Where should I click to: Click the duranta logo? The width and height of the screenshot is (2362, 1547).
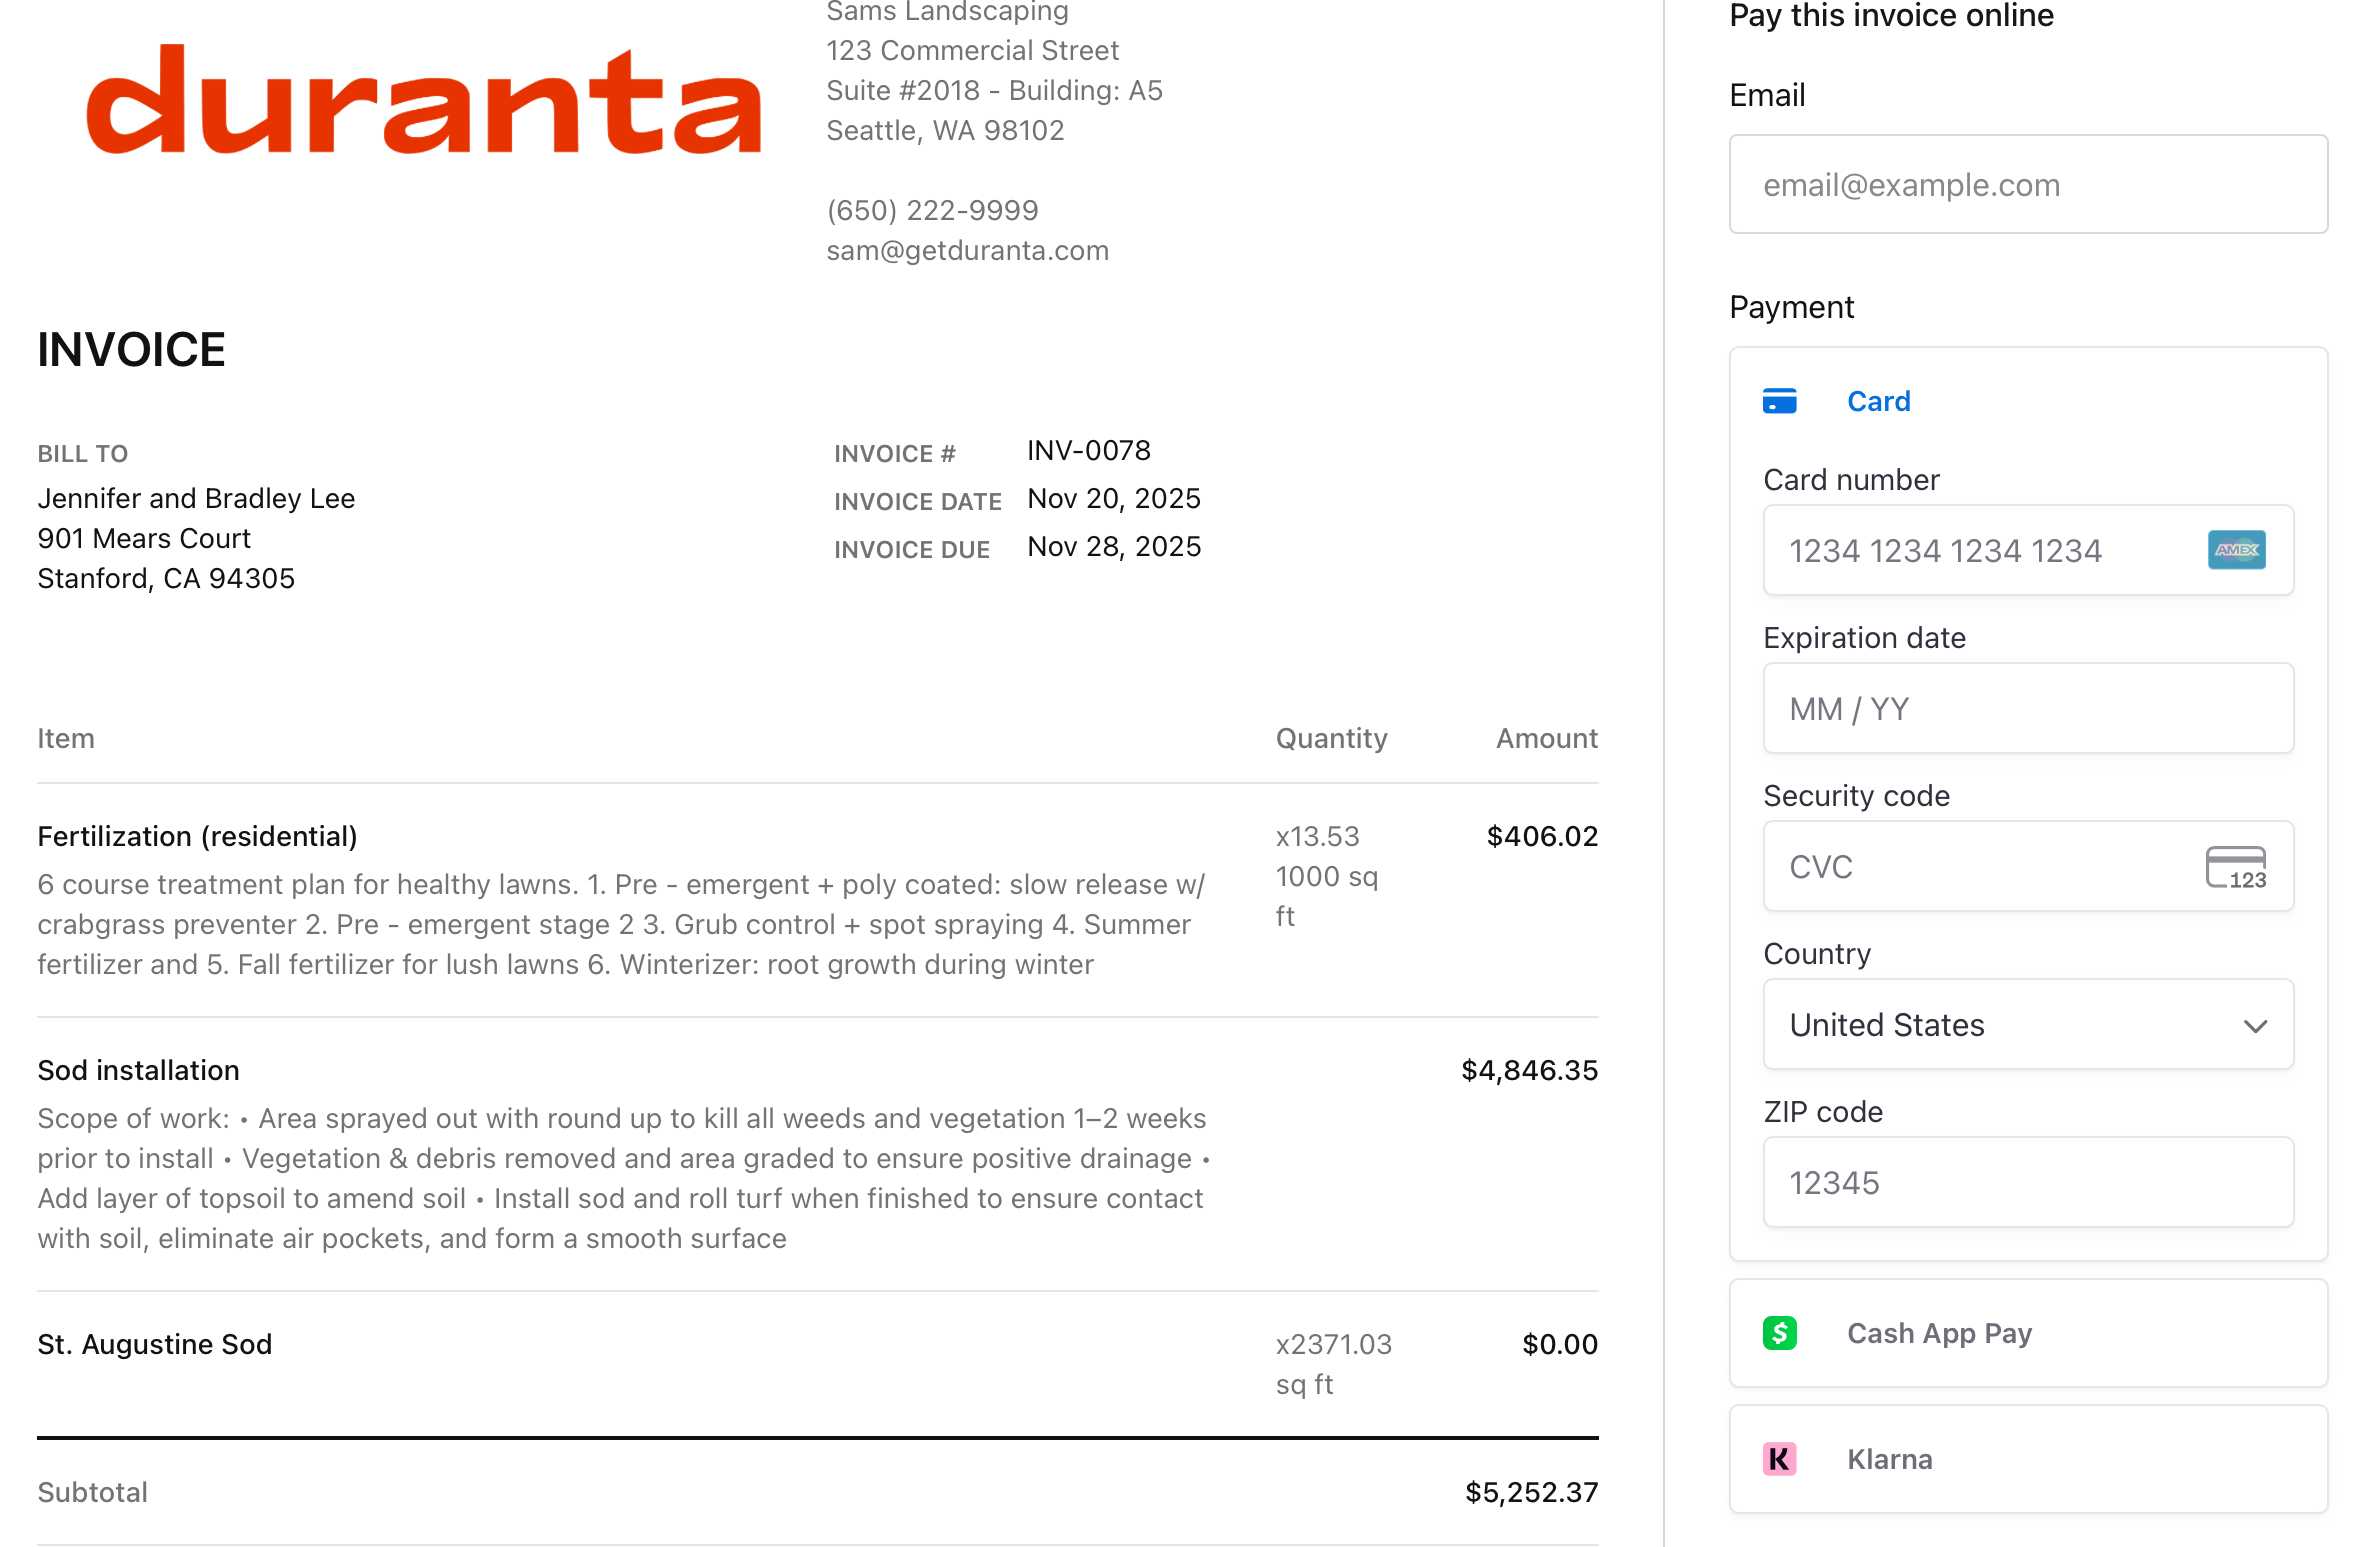[x=424, y=100]
